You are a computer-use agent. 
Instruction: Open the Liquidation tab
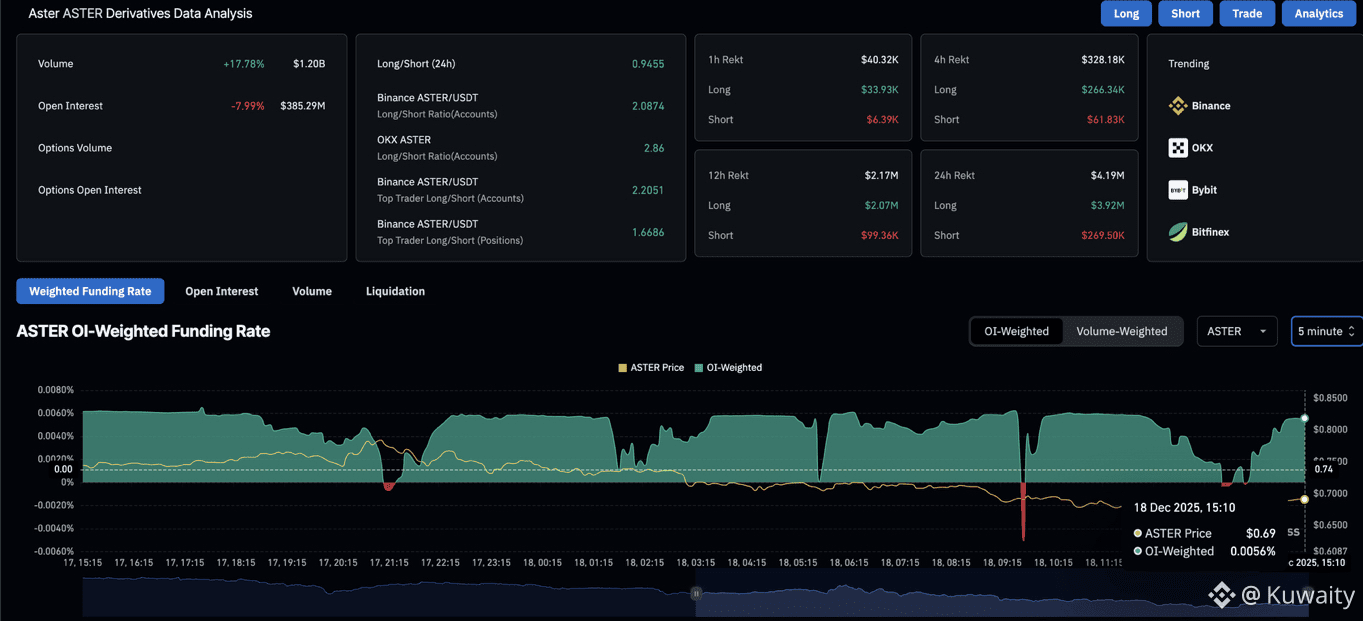click(395, 291)
